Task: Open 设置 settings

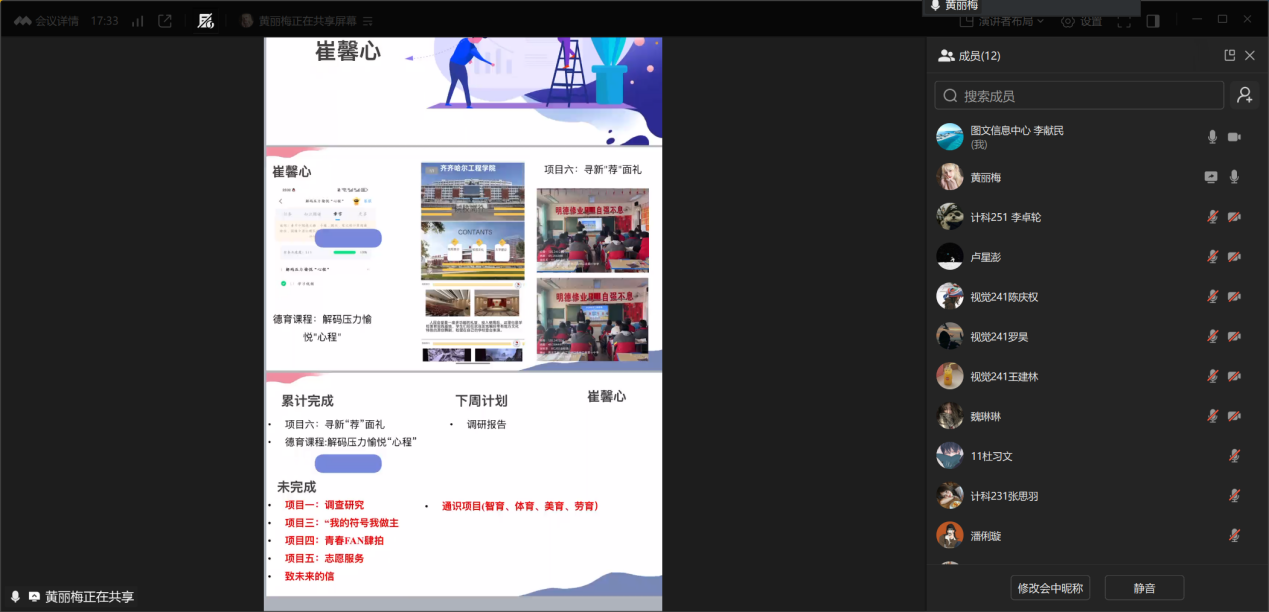Action: [1081, 21]
